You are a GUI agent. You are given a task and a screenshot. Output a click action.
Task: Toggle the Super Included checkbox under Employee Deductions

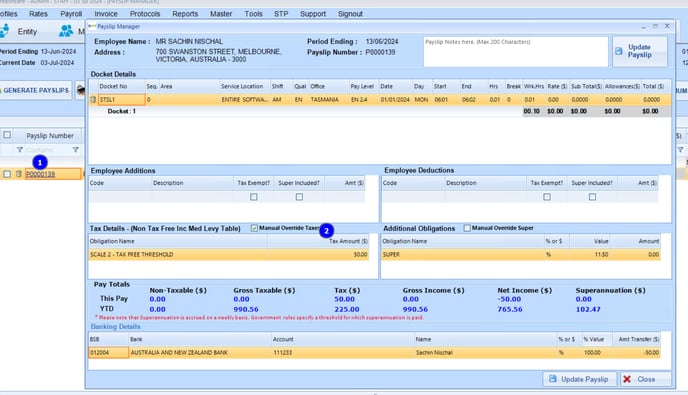[x=592, y=197]
